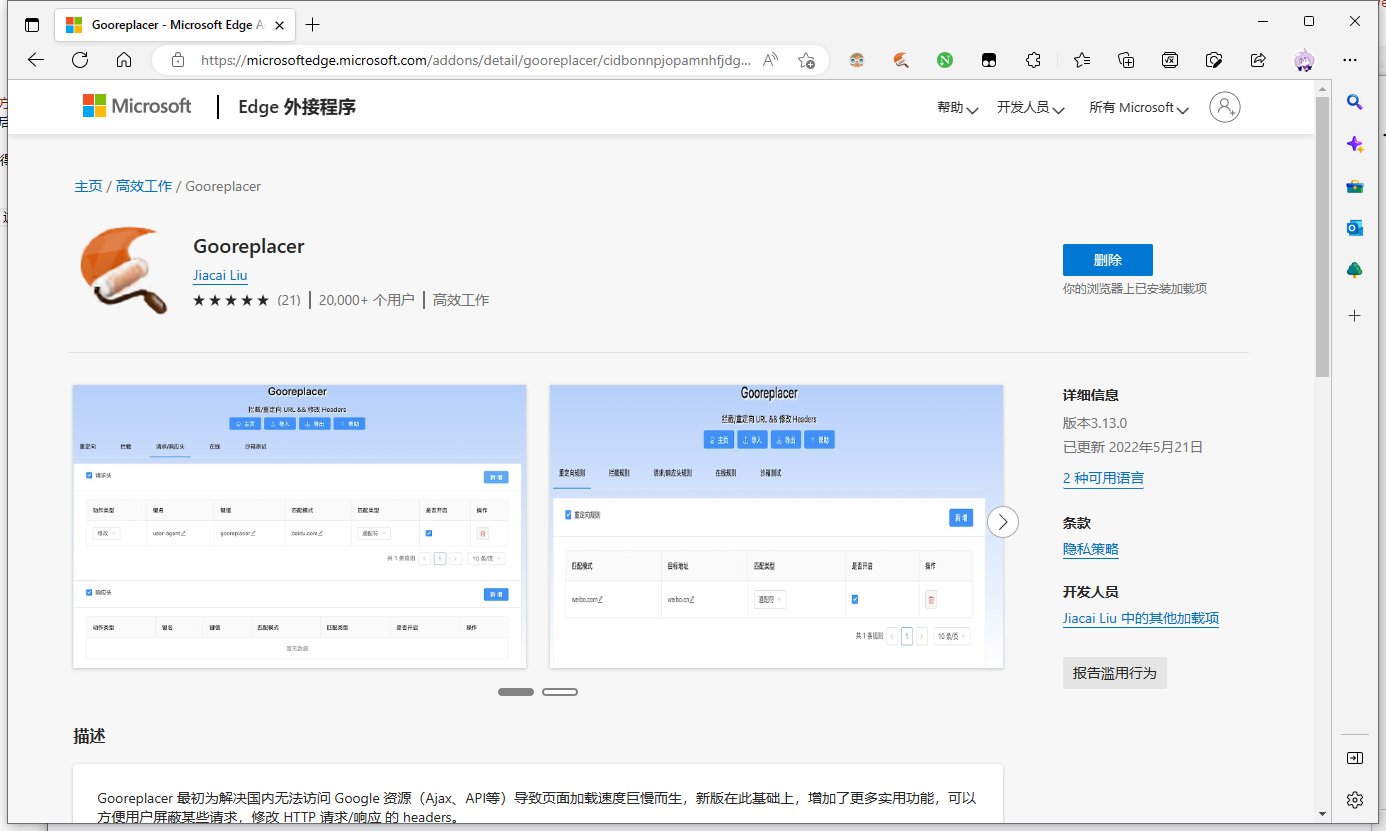1386x831 pixels.
Task: Open the 隐私策略 link
Action: pos(1090,549)
